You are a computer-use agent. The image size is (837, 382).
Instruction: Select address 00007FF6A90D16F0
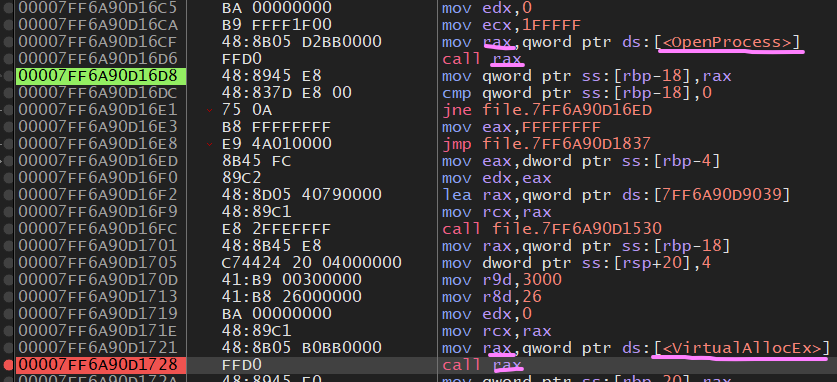[x=98, y=178]
